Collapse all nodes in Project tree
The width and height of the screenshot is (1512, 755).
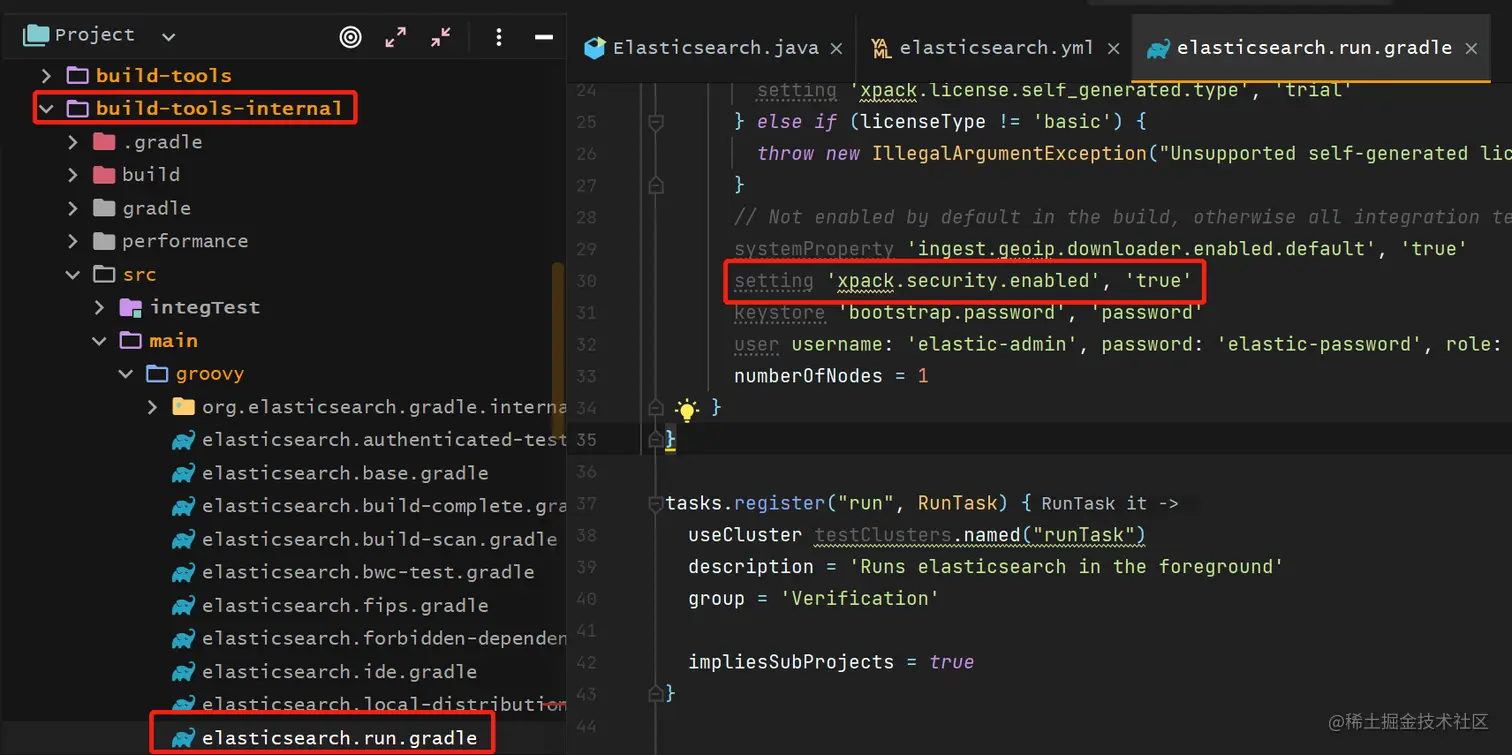[441, 37]
